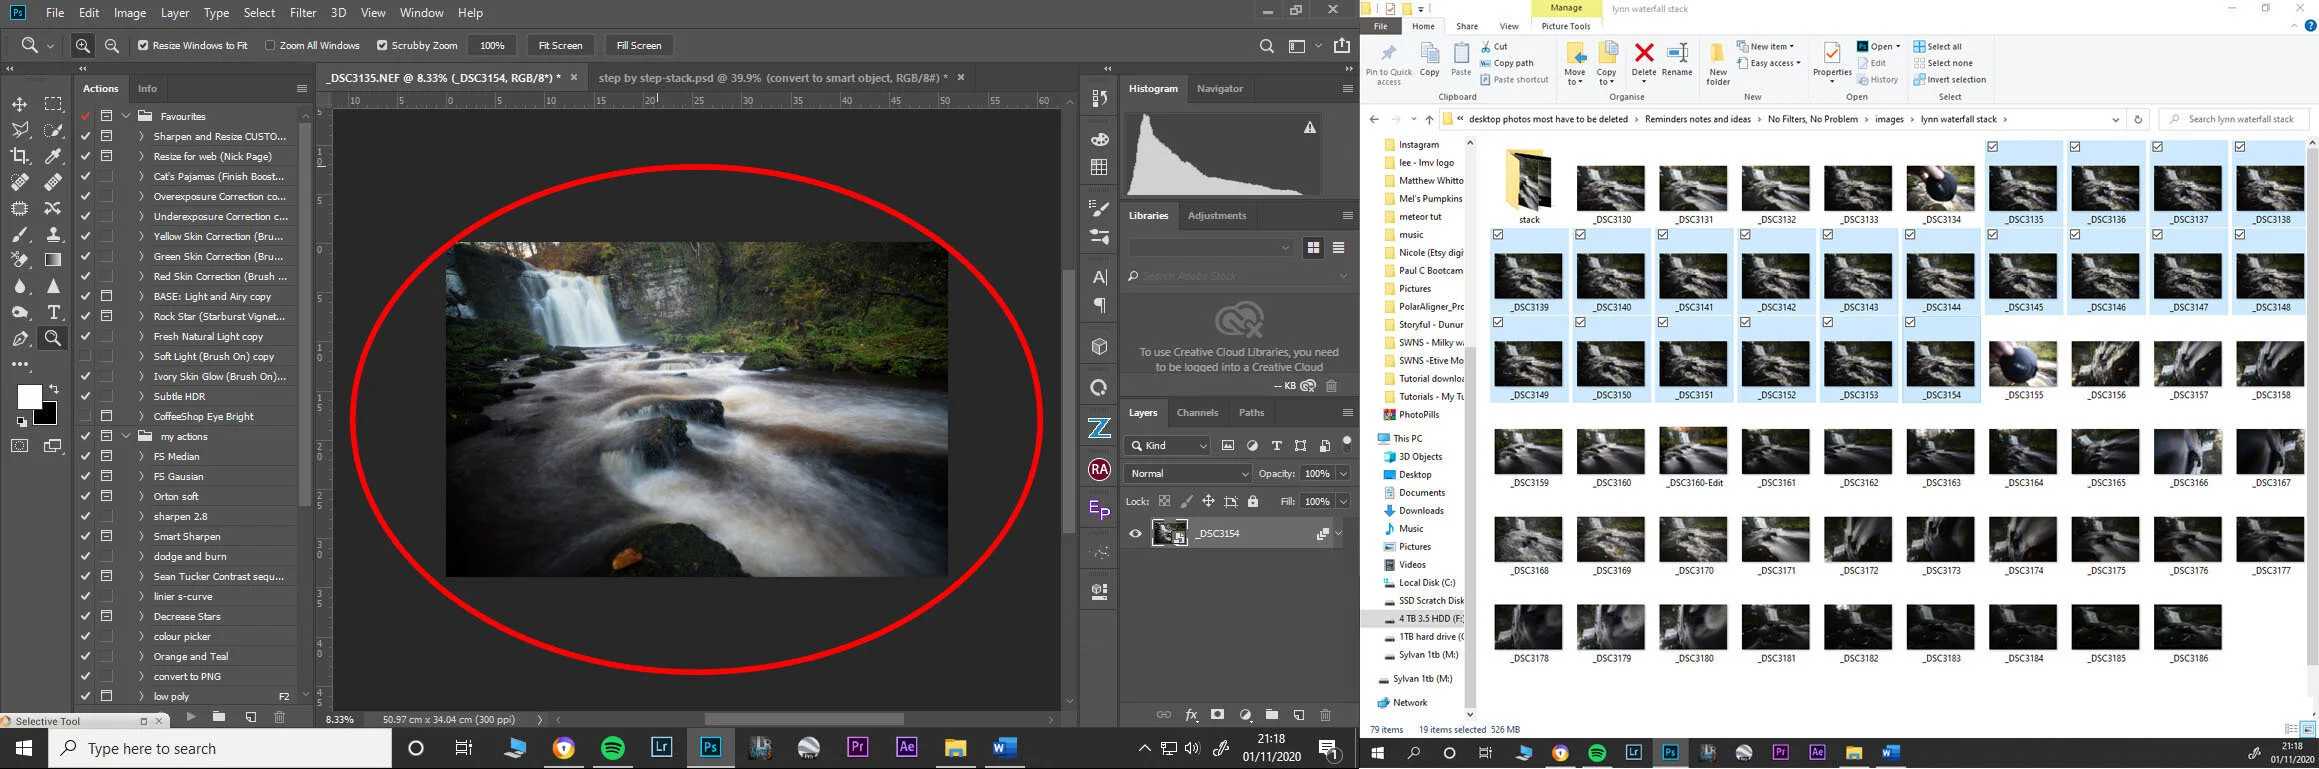Screen dimensions: 2319x769
Task: Toggle lock all for the layer
Action: [x=1252, y=501]
